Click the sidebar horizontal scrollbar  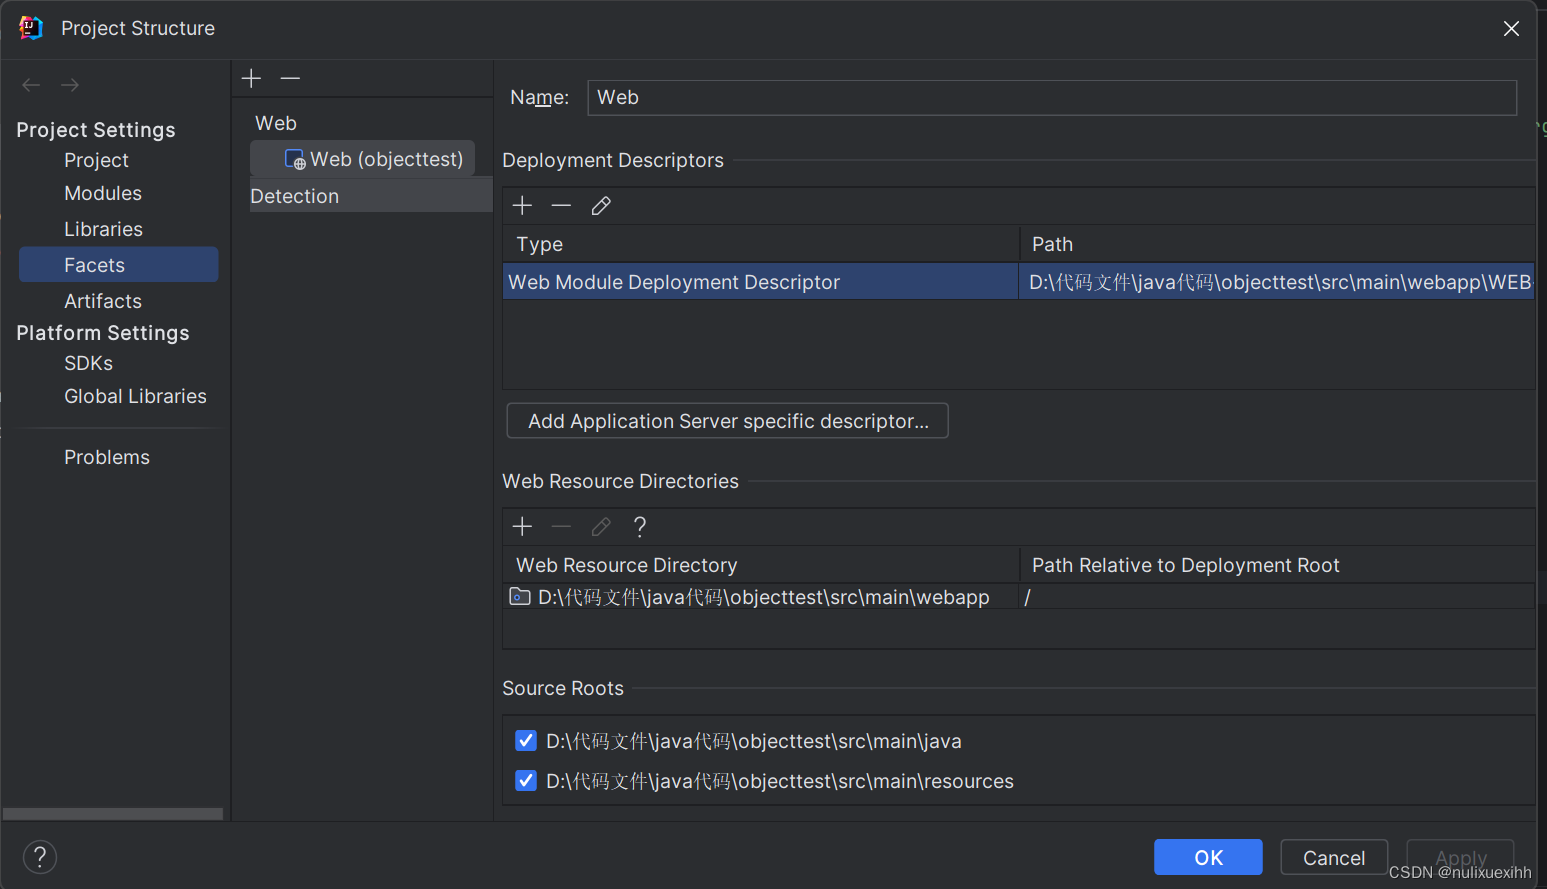pyautogui.click(x=113, y=814)
